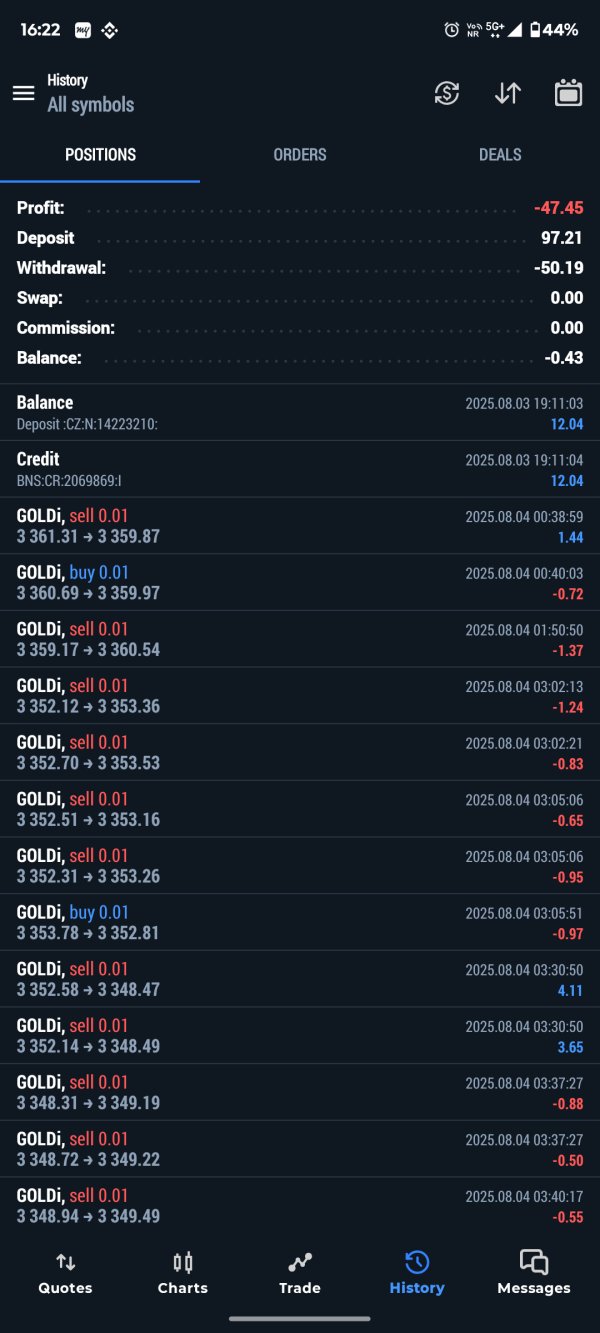Go to Quotes in bottom navigation
This screenshot has height=1333, width=600.
pos(66,1272)
